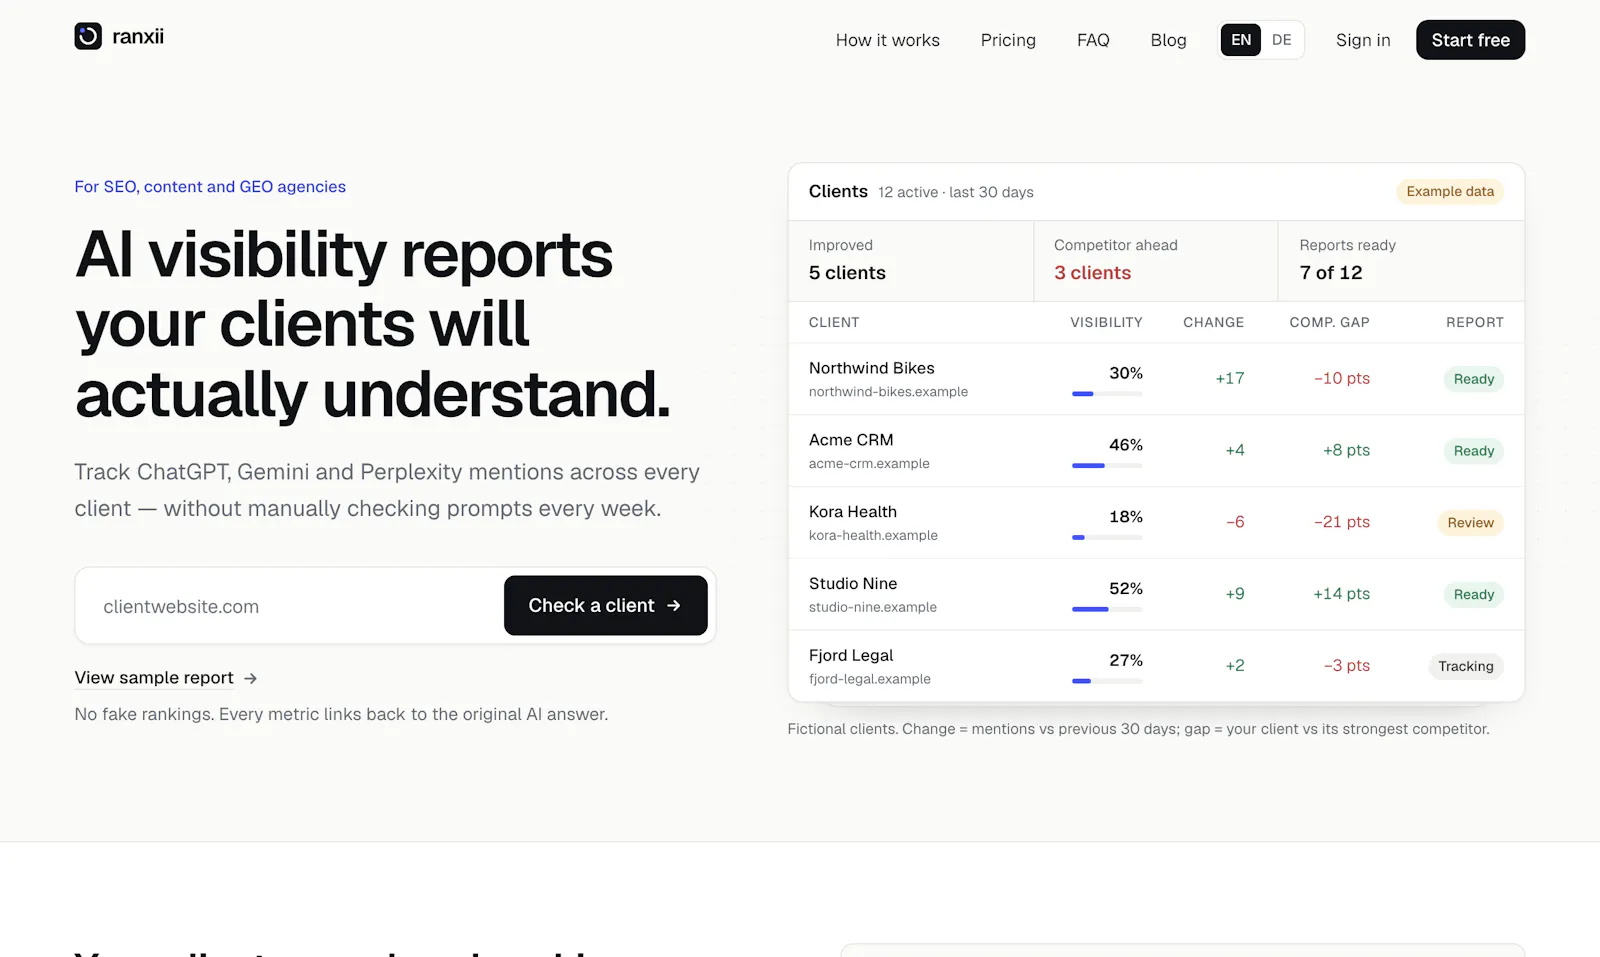
Task: Switch language to DE
Action: coord(1282,40)
